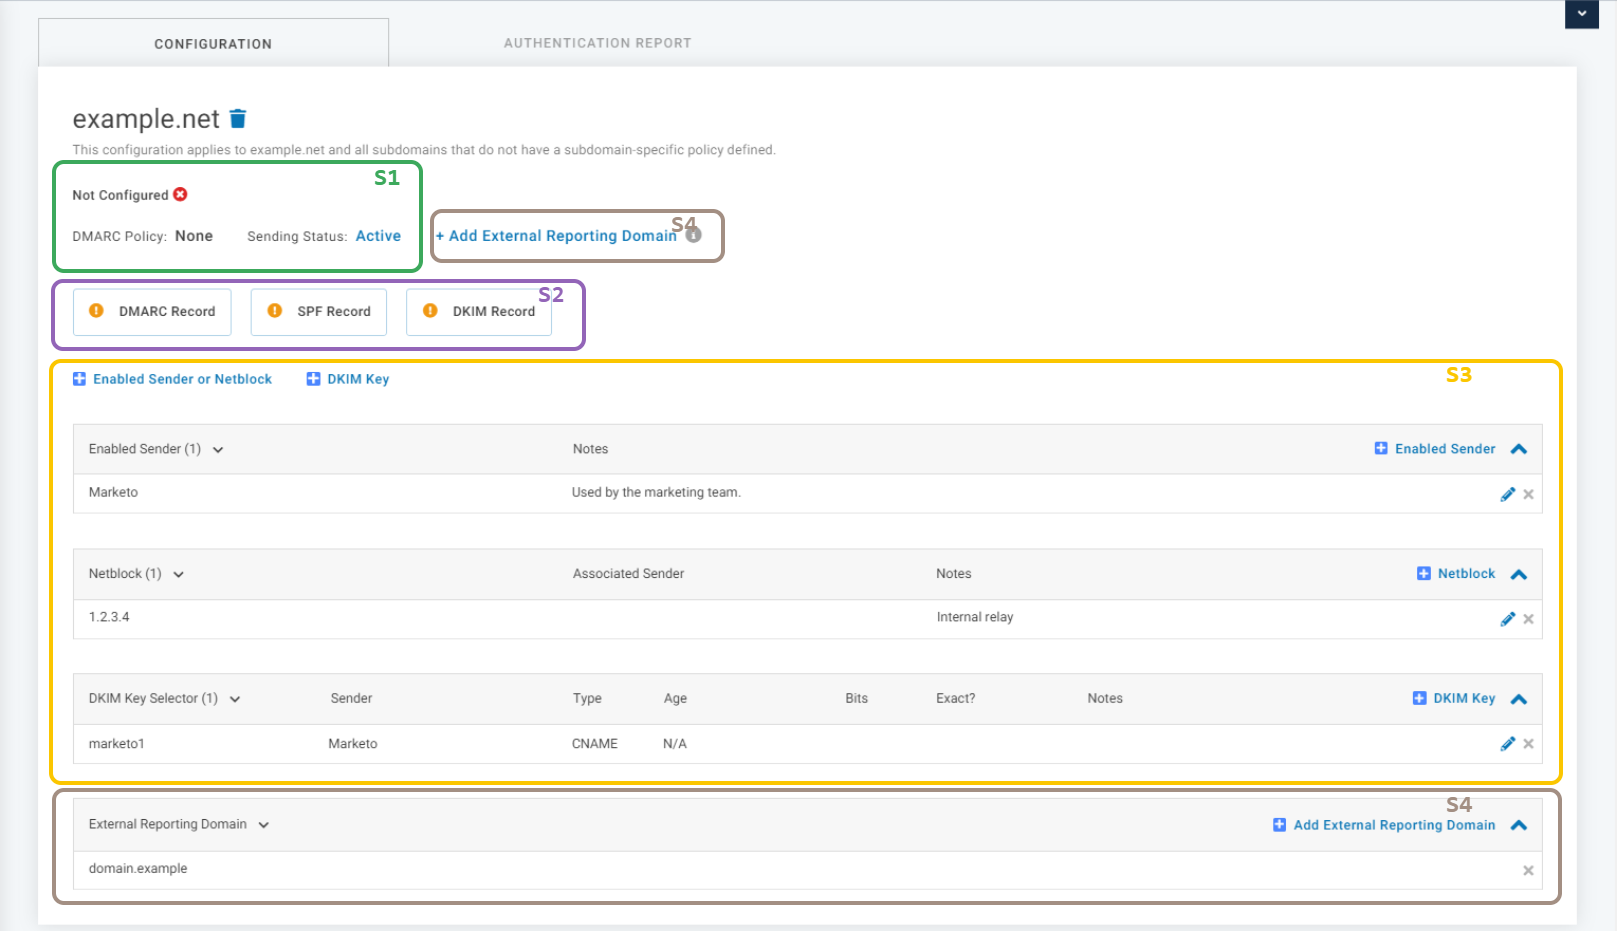Sort by the Netblock (1) column chevron
This screenshot has height=931, width=1617.
[x=179, y=575]
